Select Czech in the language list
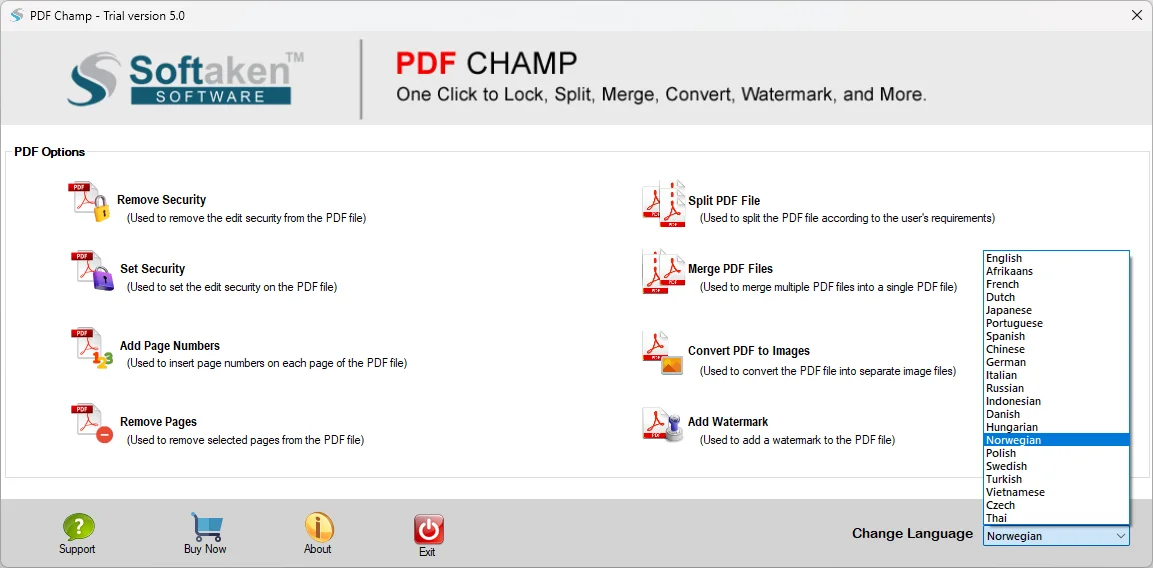 (x=1056, y=505)
